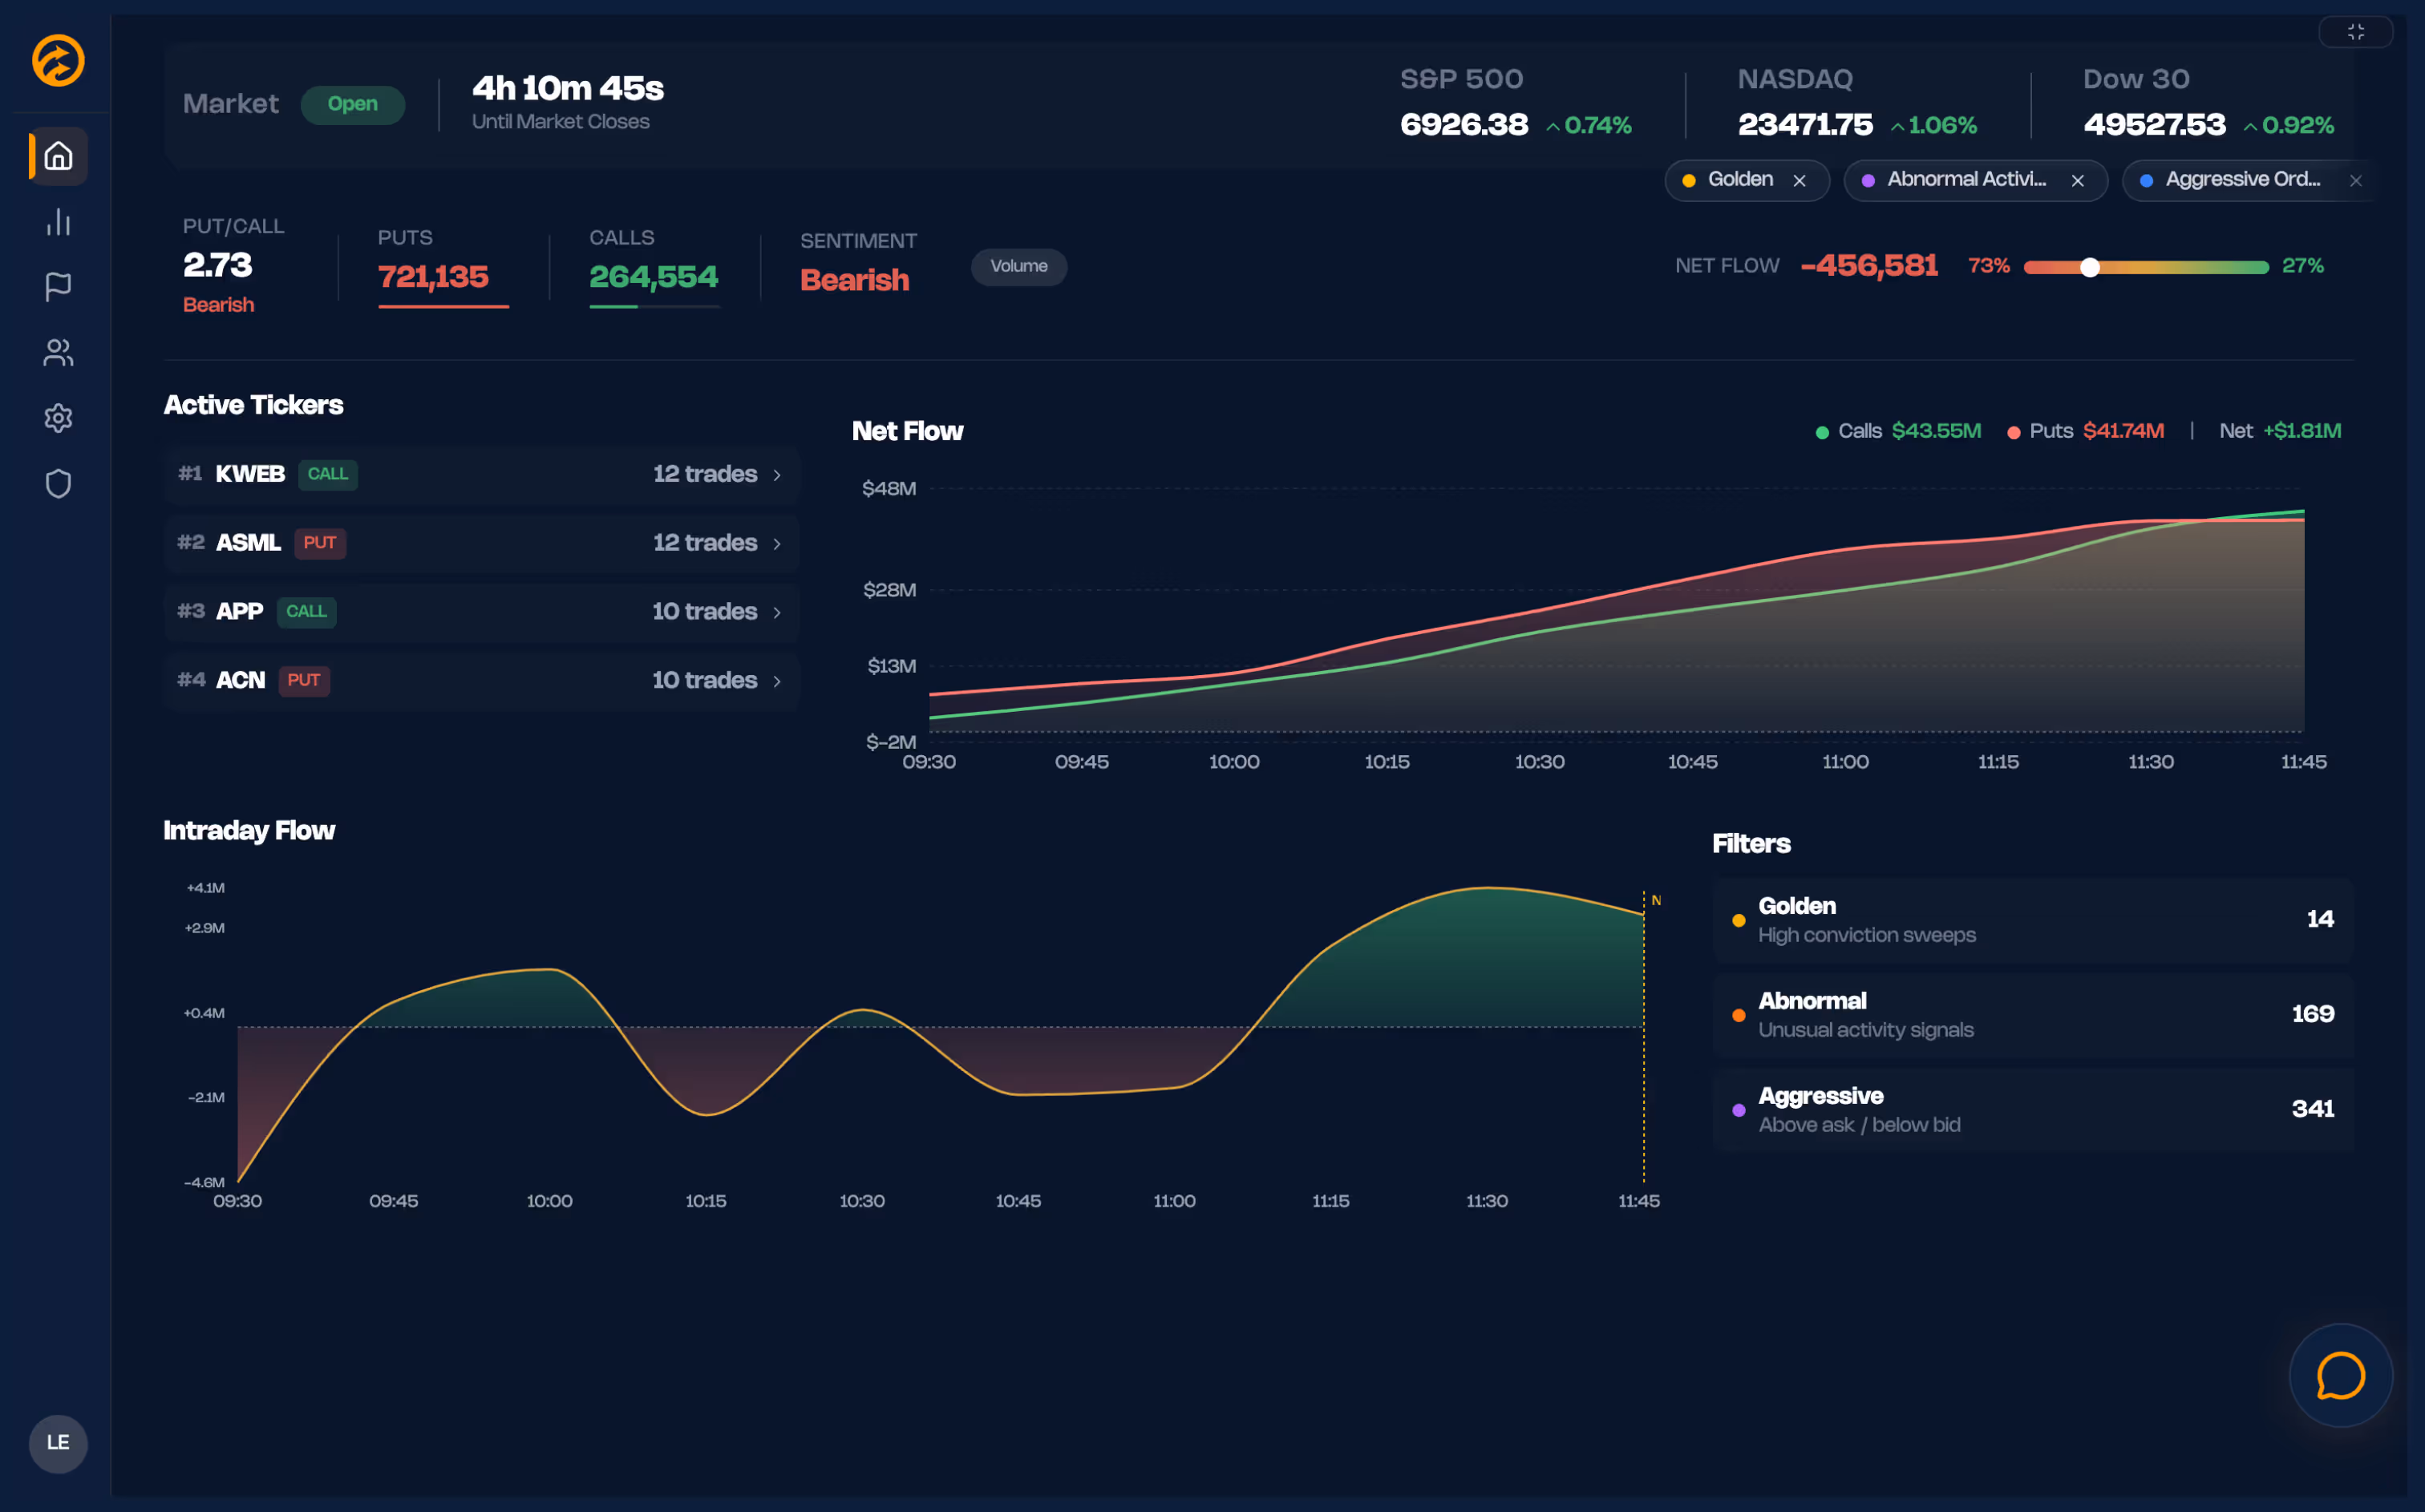Open the chat bubble support button

[2340, 1376]
